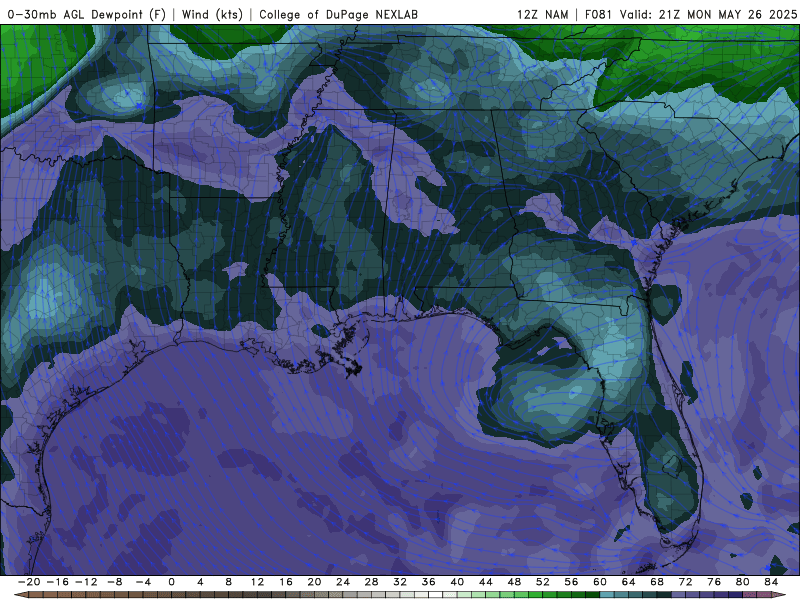Click the -4 legend label
This screenshot has width=800, height=600.
(143, 582)
